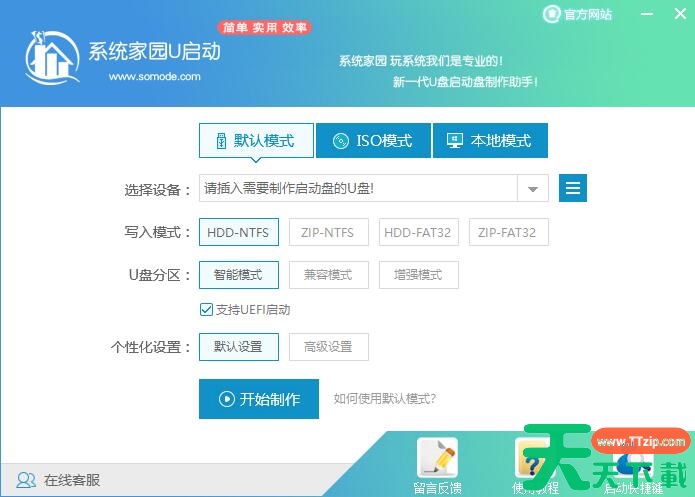695x497 pixels.
Task: Open the 启动快捷键 boot hotkey icon
Action: pyautogui.click(x=634, y=460)
